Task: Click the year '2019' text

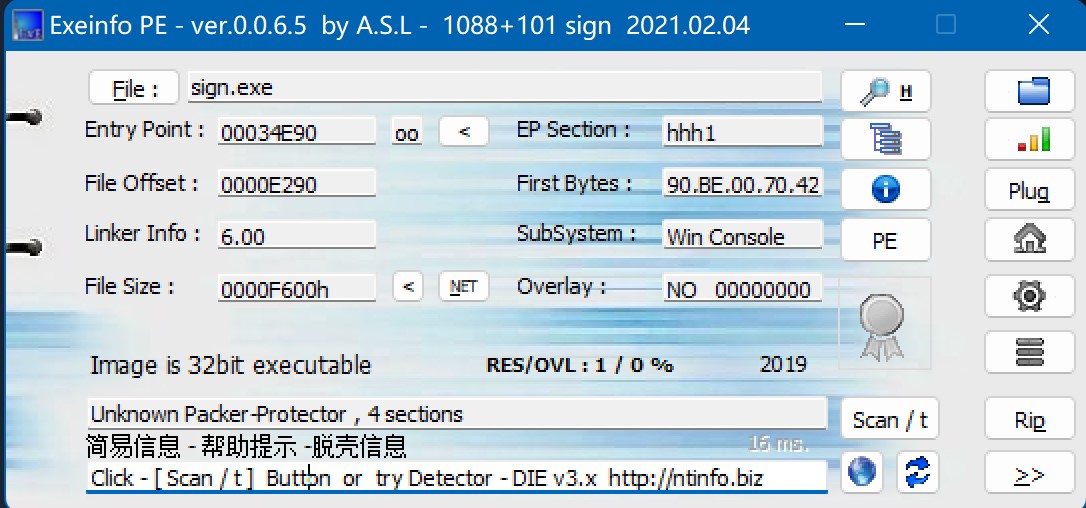Action: [x=783, y=365]
